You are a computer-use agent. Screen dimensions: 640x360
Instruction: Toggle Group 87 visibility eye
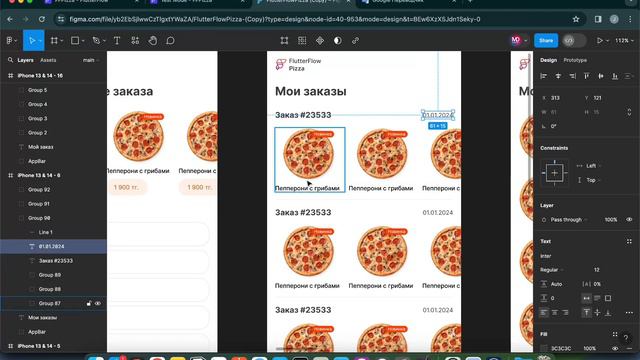pyautogui.click(x=98, y=303)
